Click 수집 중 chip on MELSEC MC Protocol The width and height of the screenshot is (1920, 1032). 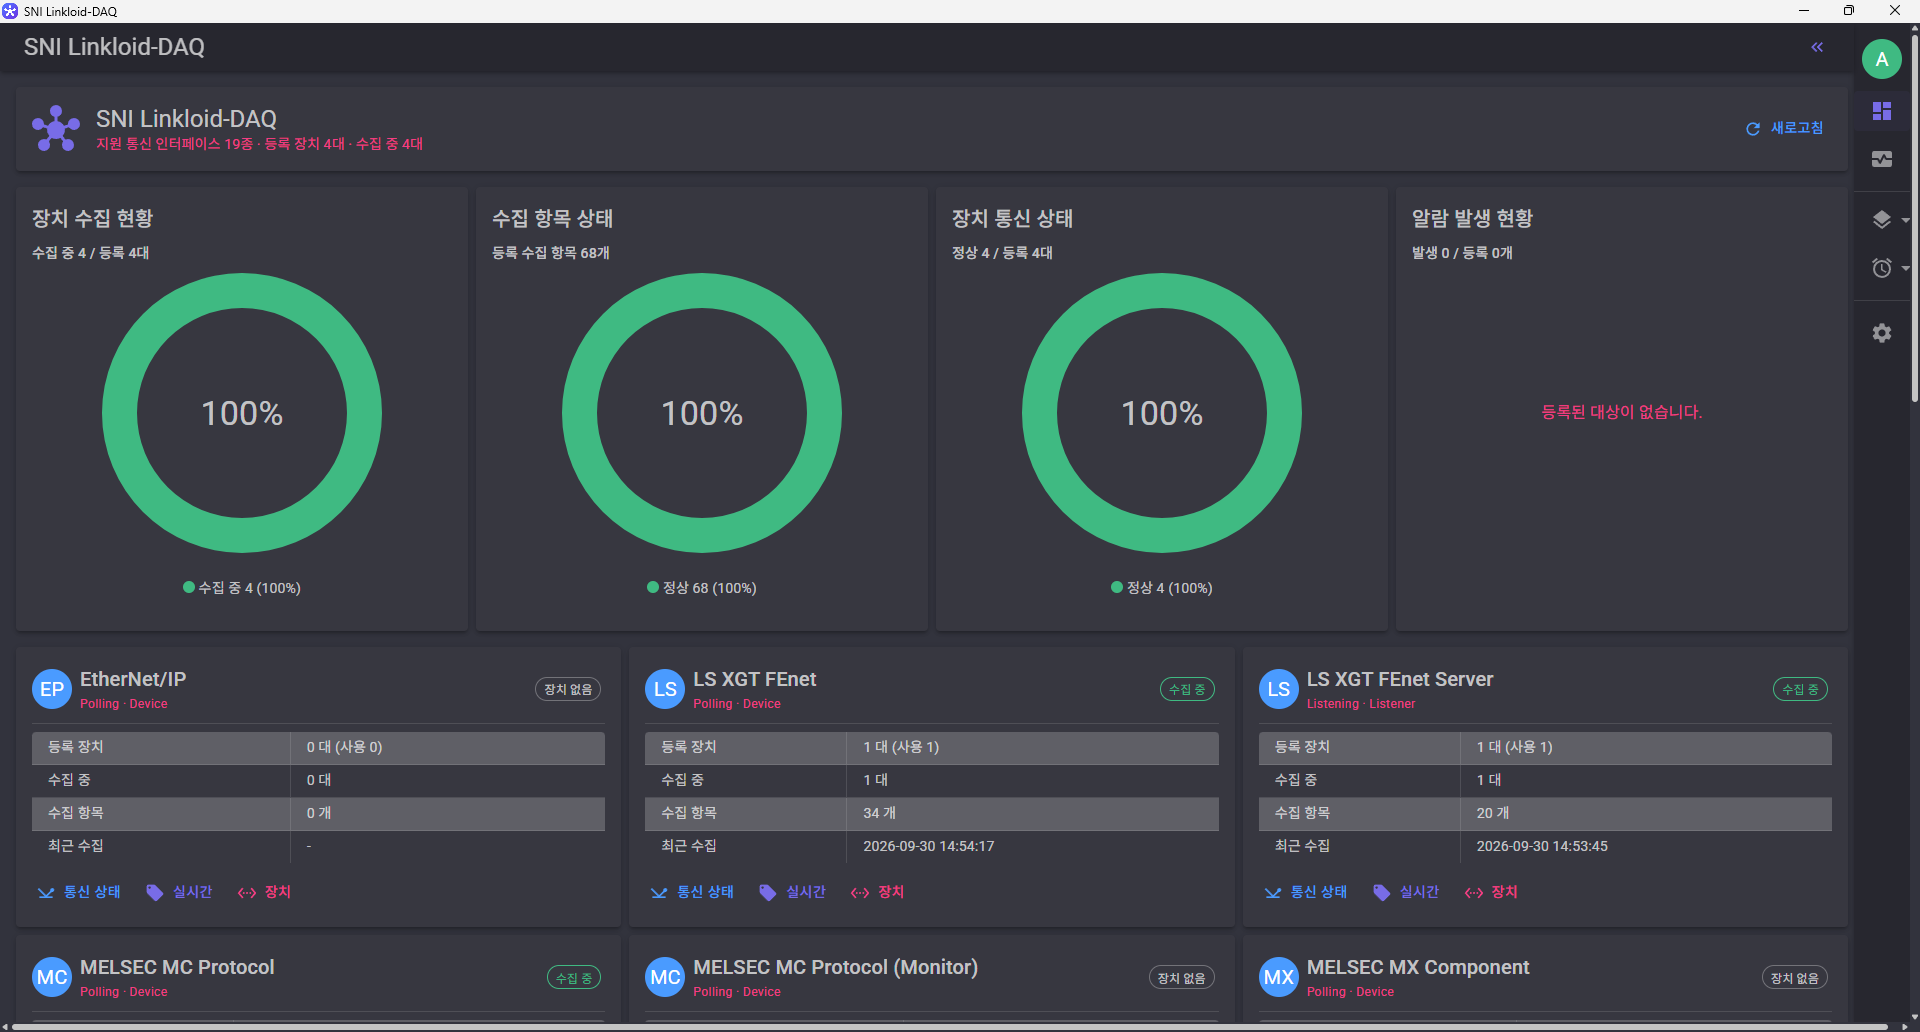(x=574, y=977)
